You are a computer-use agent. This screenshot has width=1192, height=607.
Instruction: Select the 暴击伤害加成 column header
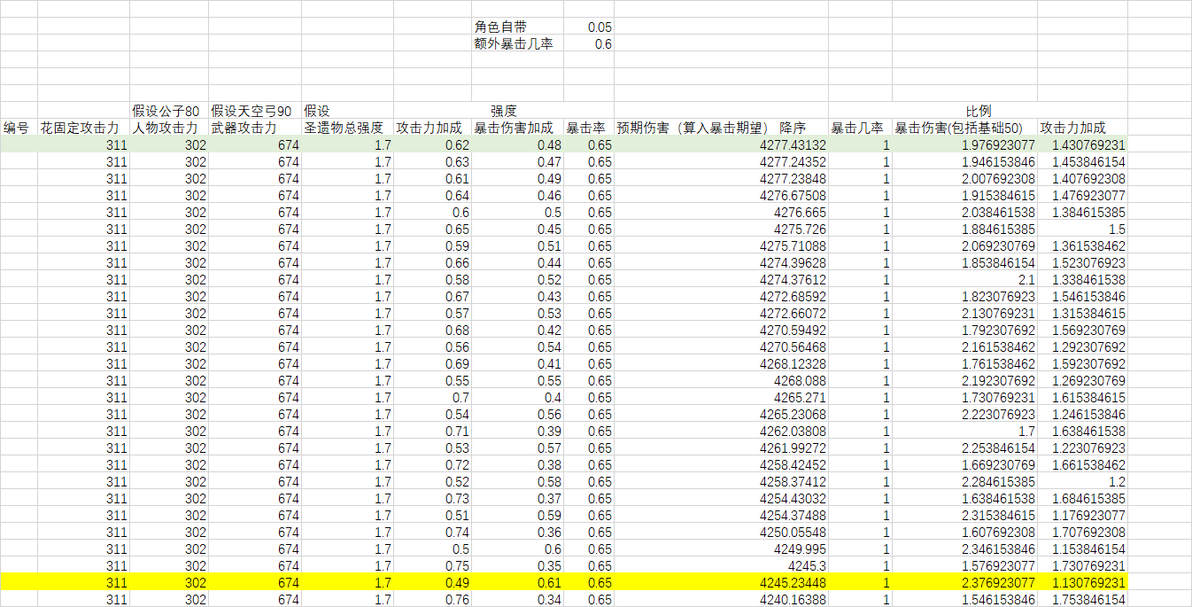pyautogui.click(x=518, y=127)
